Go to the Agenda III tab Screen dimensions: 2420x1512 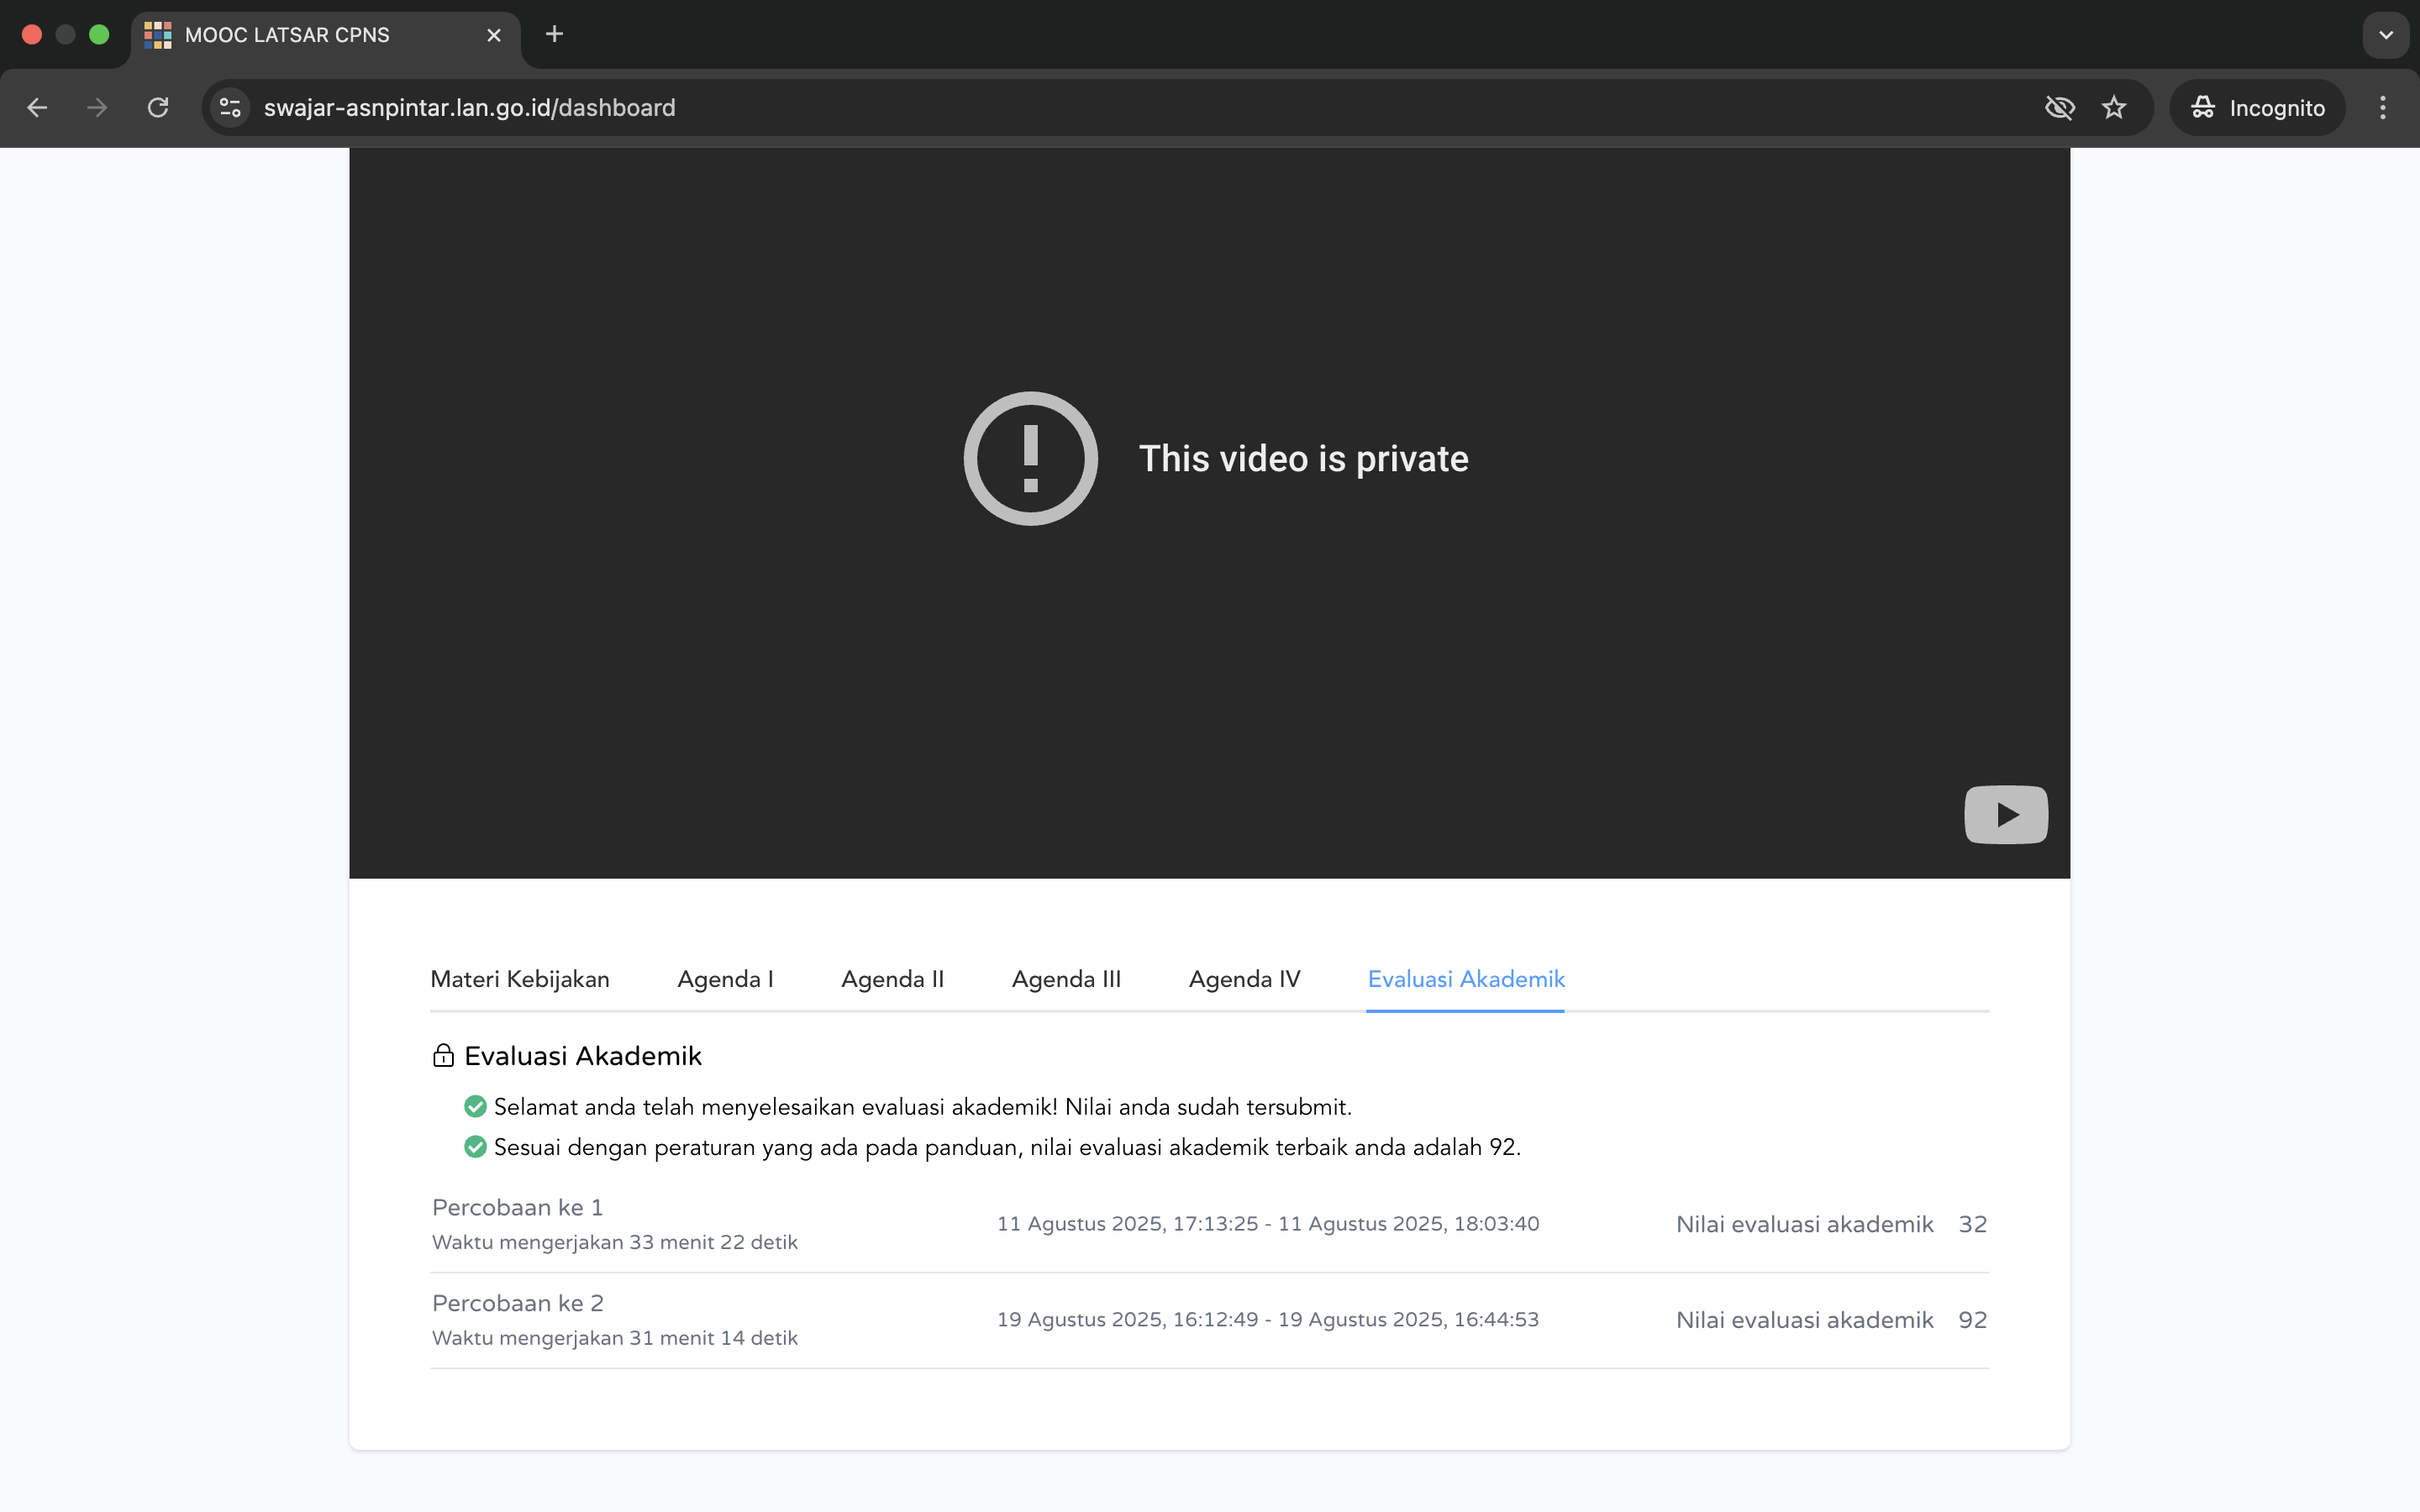click(x=1066, y=979)
